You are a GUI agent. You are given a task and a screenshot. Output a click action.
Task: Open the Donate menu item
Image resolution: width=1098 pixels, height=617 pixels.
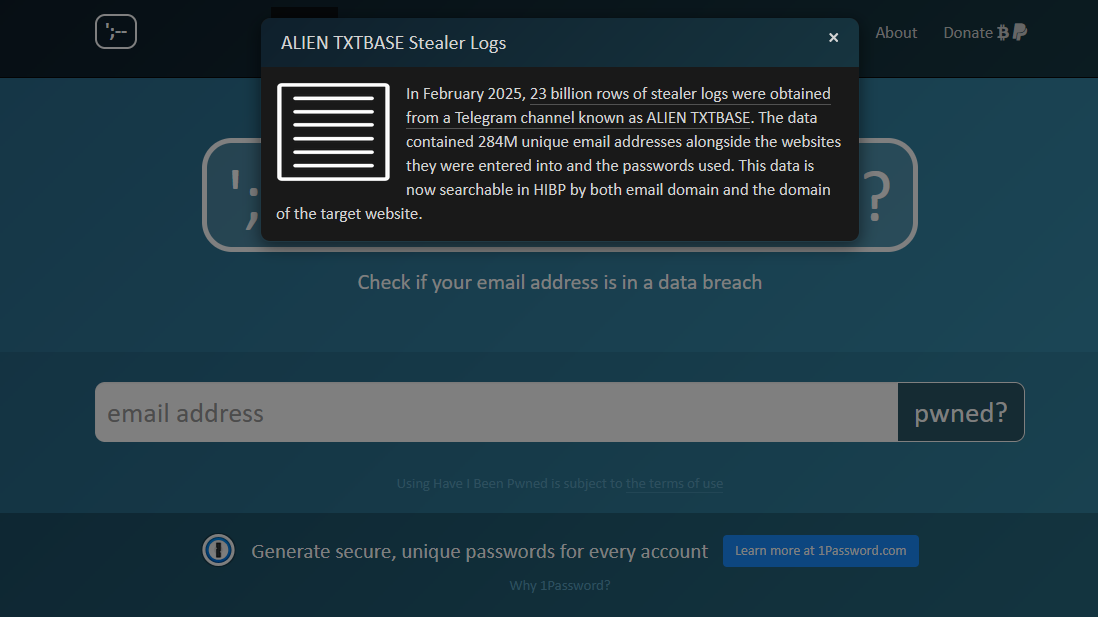point(967,33)
